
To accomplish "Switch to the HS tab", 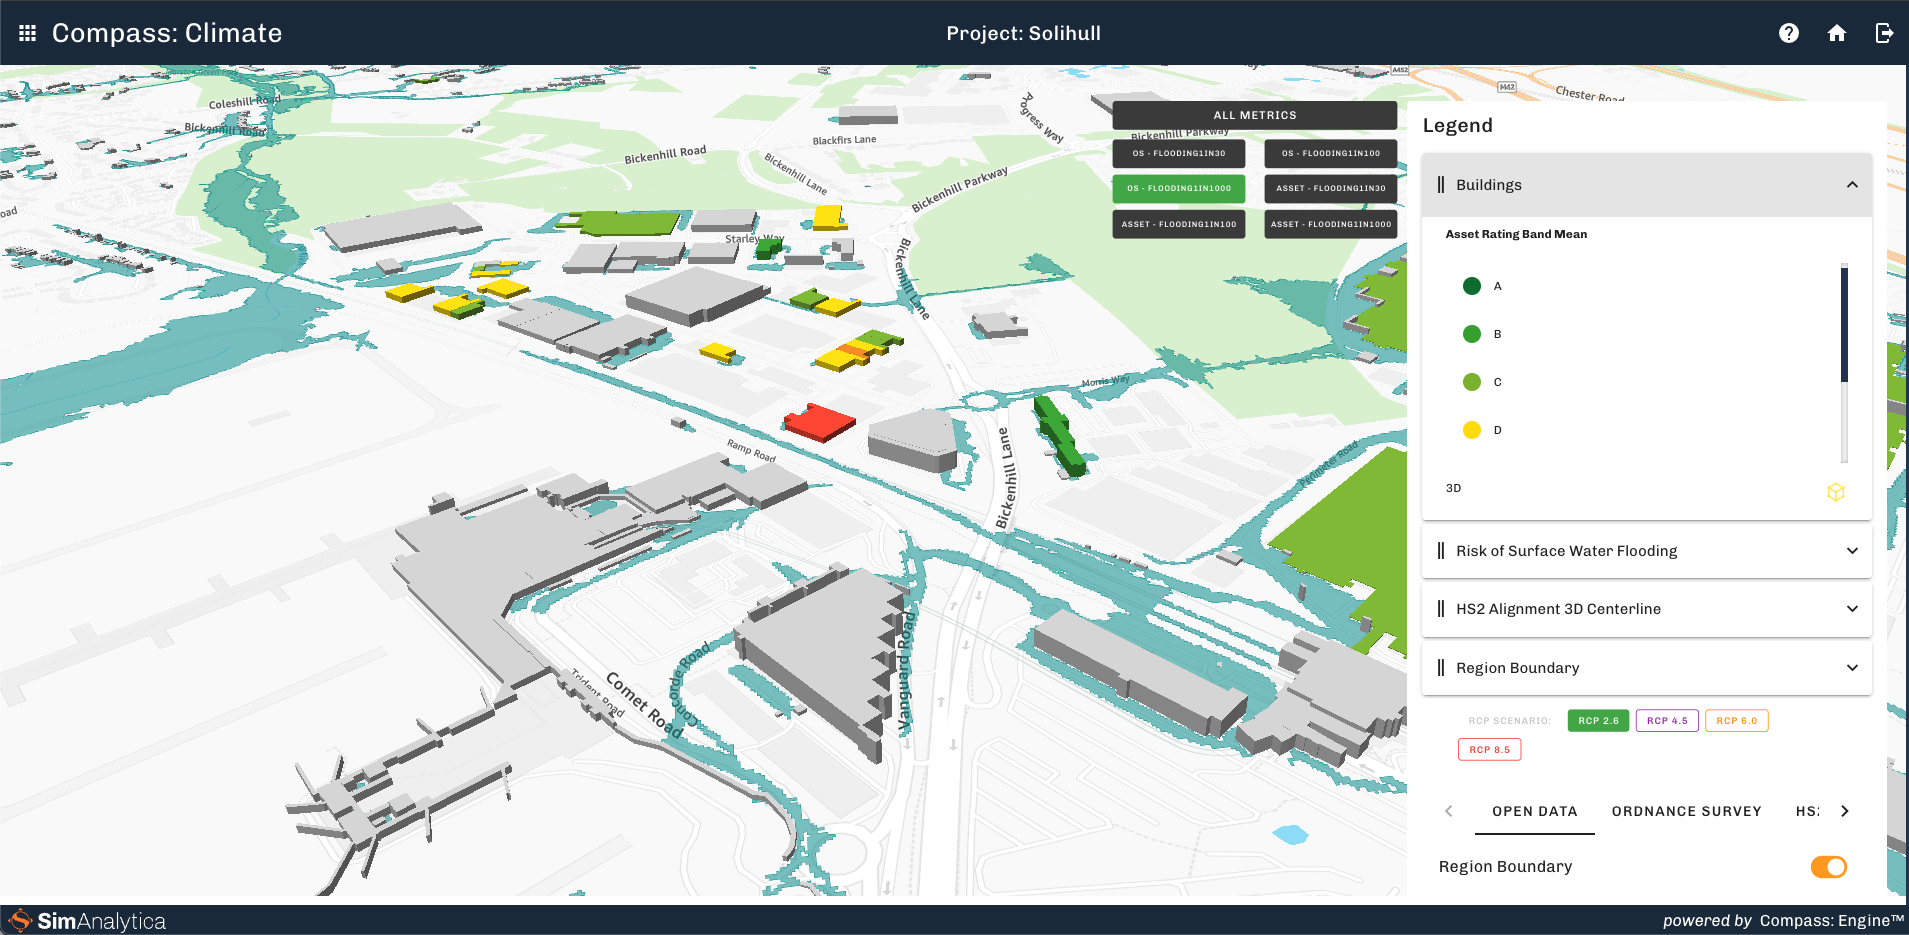I will point(1808,812).
